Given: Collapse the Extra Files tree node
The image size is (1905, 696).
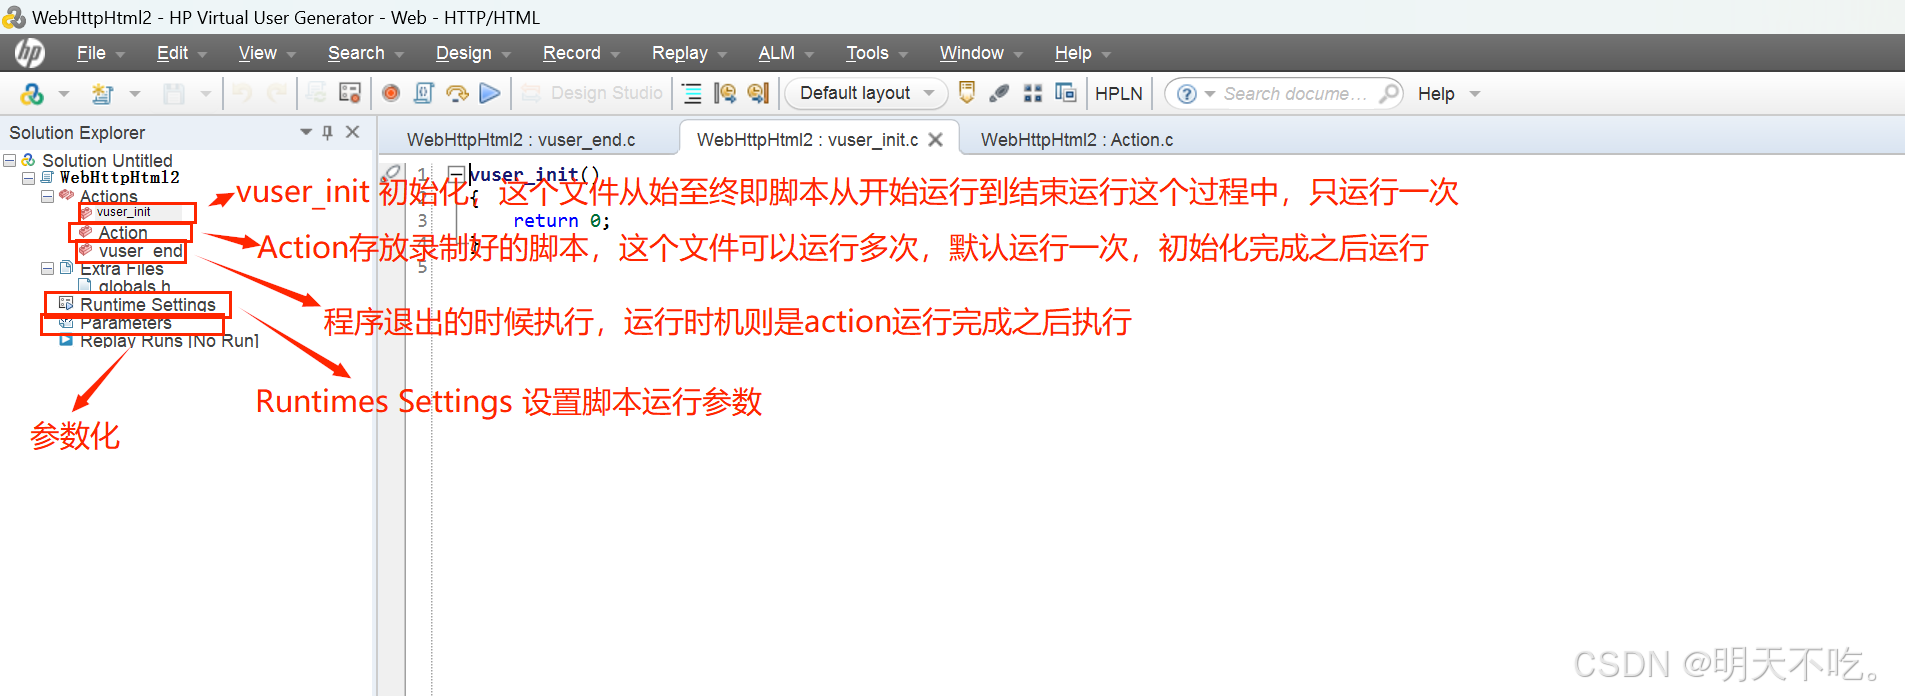Looking at the screenshot, I should [47, 268].
